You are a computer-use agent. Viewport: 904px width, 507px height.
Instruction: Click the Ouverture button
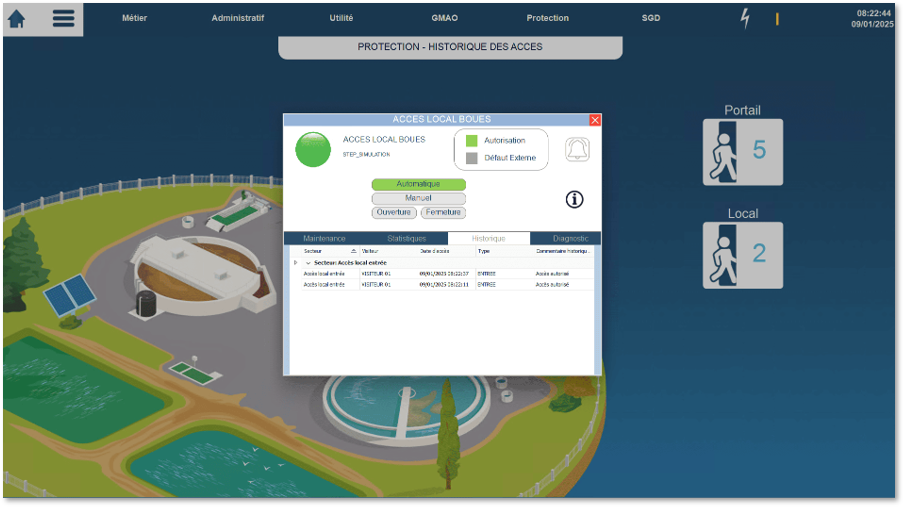394,212
